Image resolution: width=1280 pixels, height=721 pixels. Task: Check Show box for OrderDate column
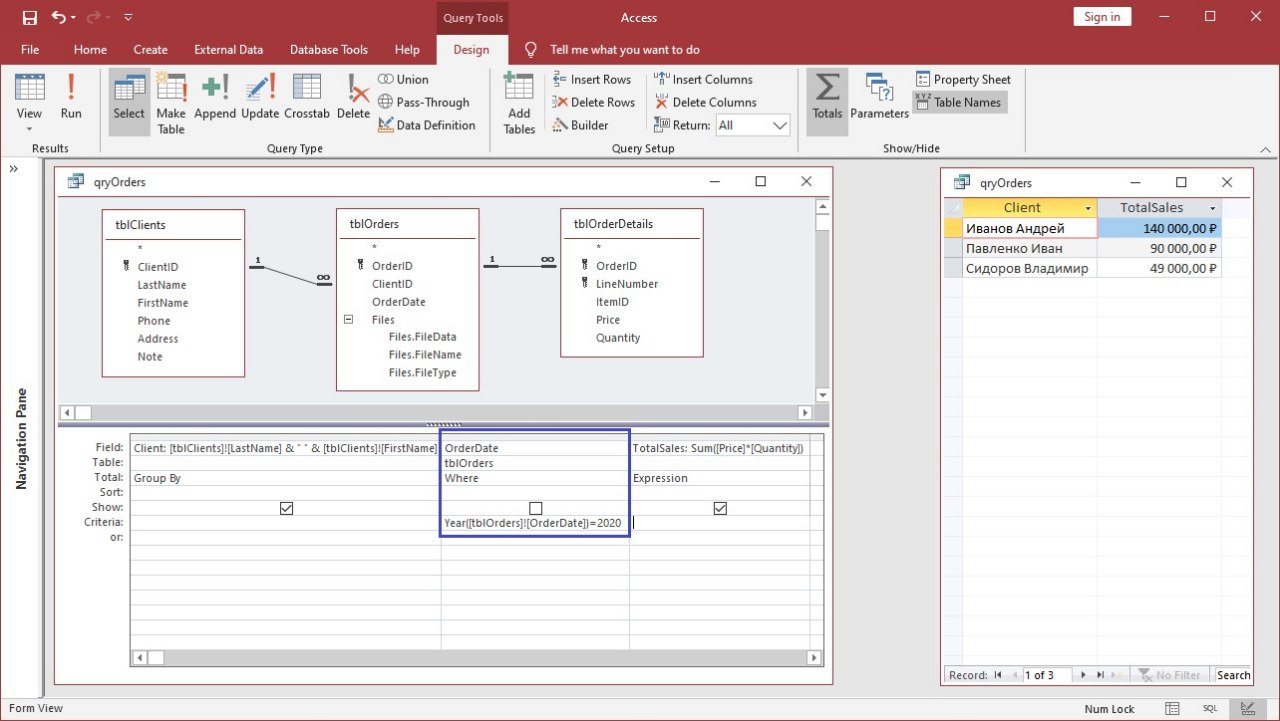536,508
